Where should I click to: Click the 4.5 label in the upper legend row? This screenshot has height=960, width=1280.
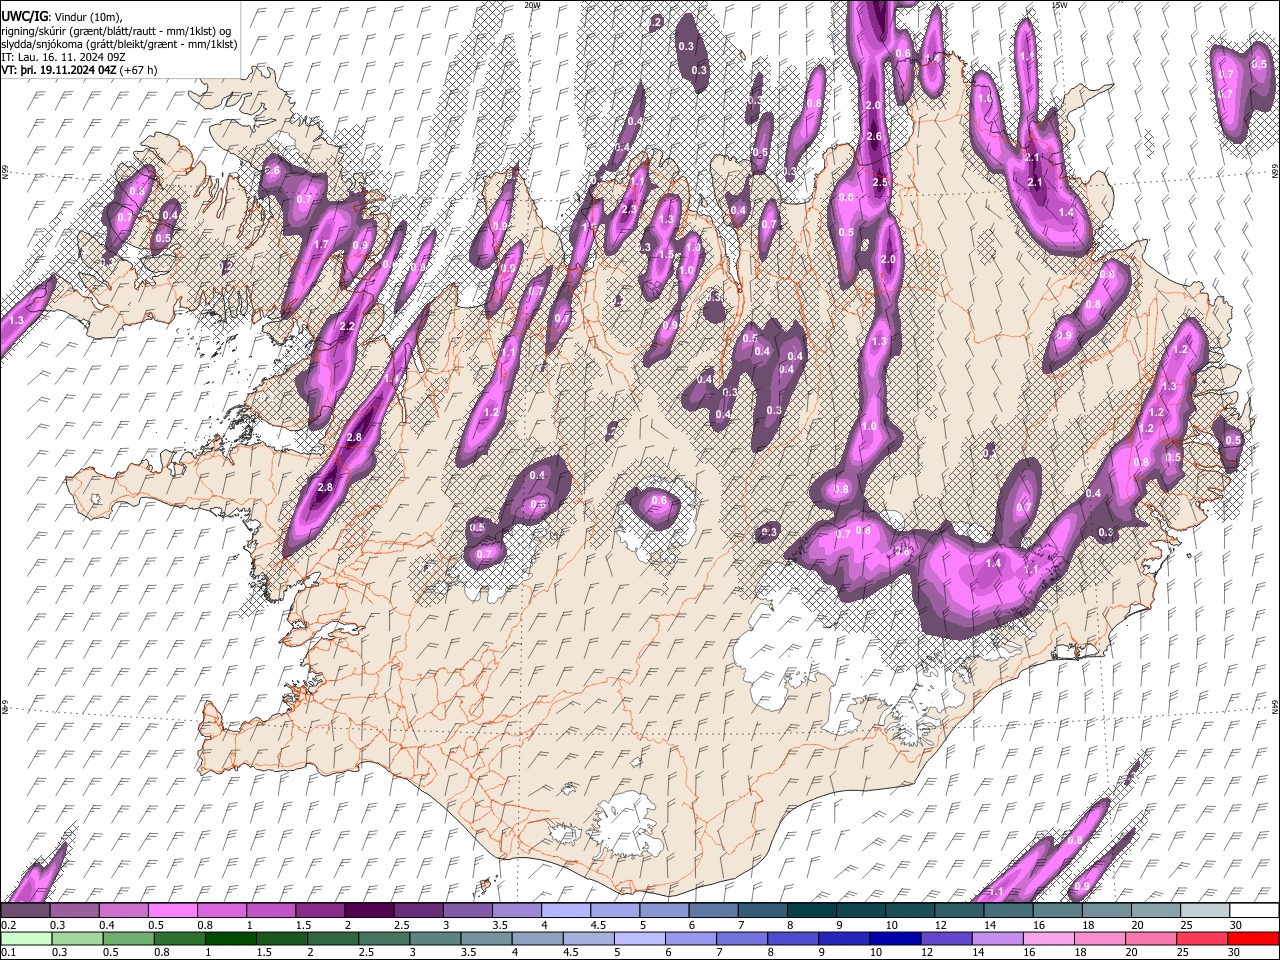click(x=598, y=925)
